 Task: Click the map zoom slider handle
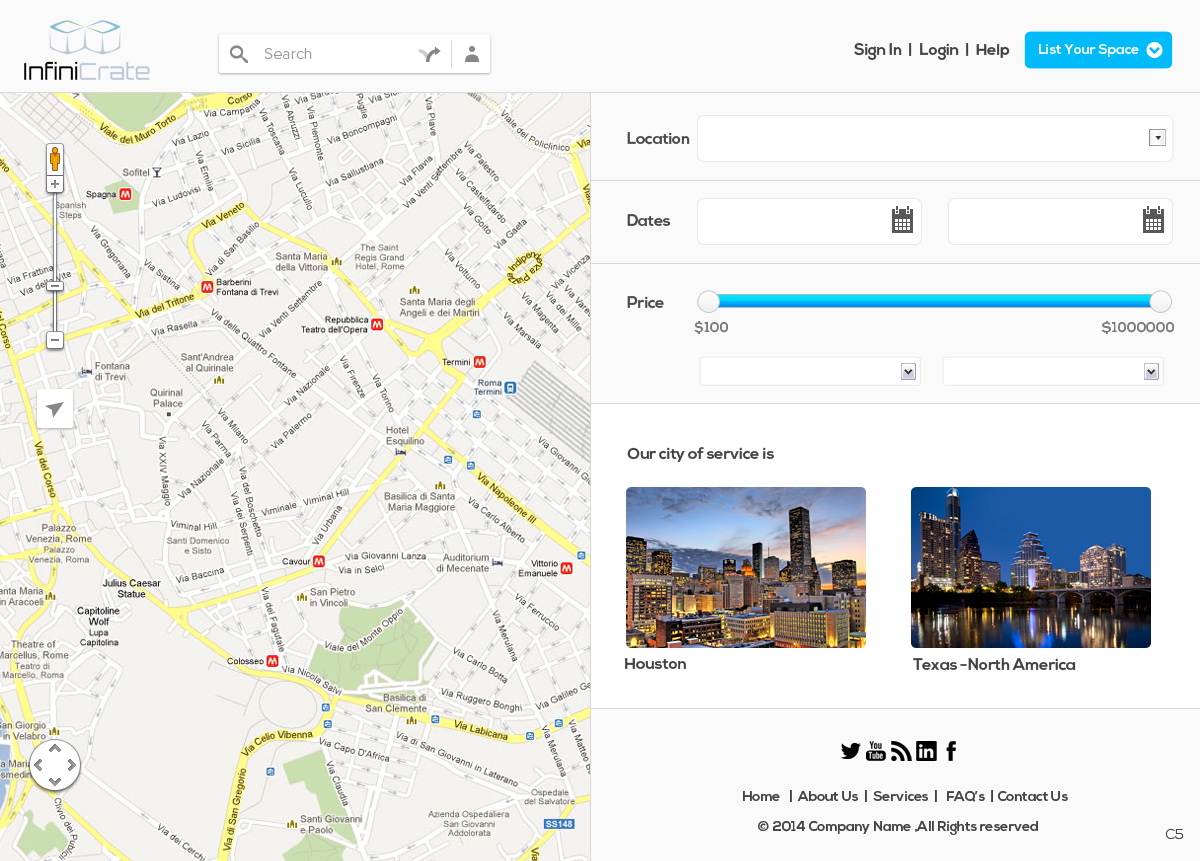[x=55, y=286]
